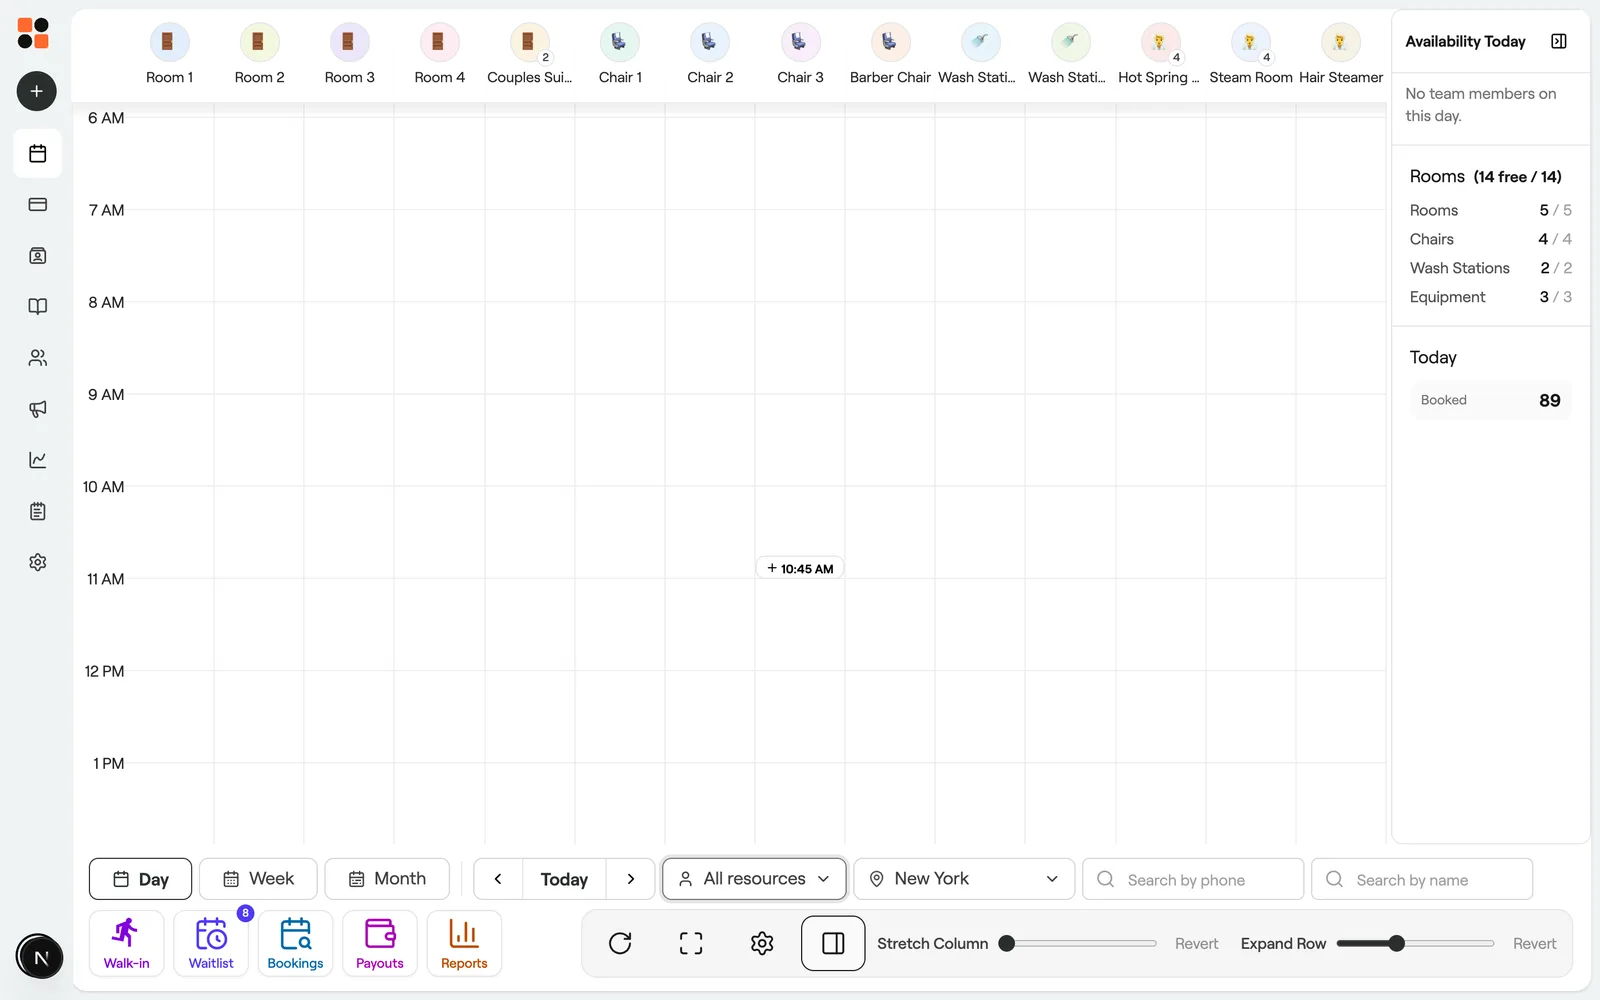Open the Reports shortcut
Viewport: 1600px width, 1000px height.
click(464, 943)
